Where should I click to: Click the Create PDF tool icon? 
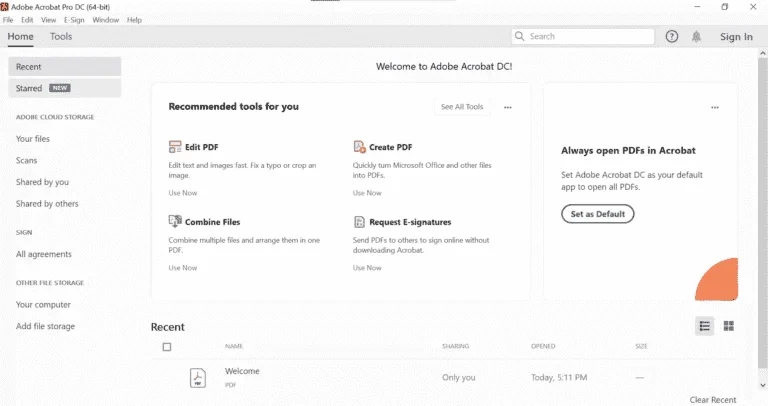coord(359,146)
